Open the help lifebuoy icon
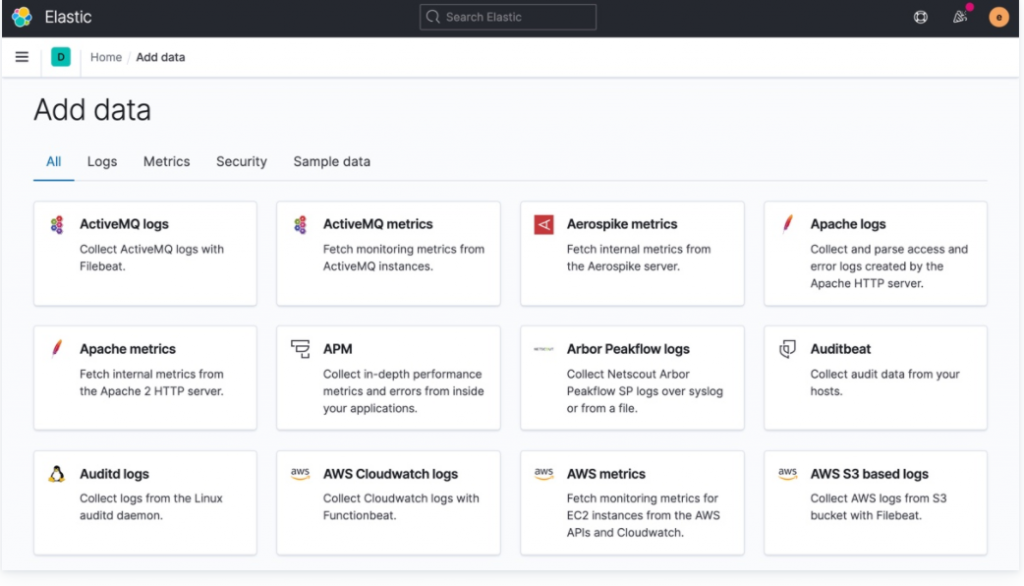Image resolution: width=1024 pixels, height=586 pixels. point(920,17)
